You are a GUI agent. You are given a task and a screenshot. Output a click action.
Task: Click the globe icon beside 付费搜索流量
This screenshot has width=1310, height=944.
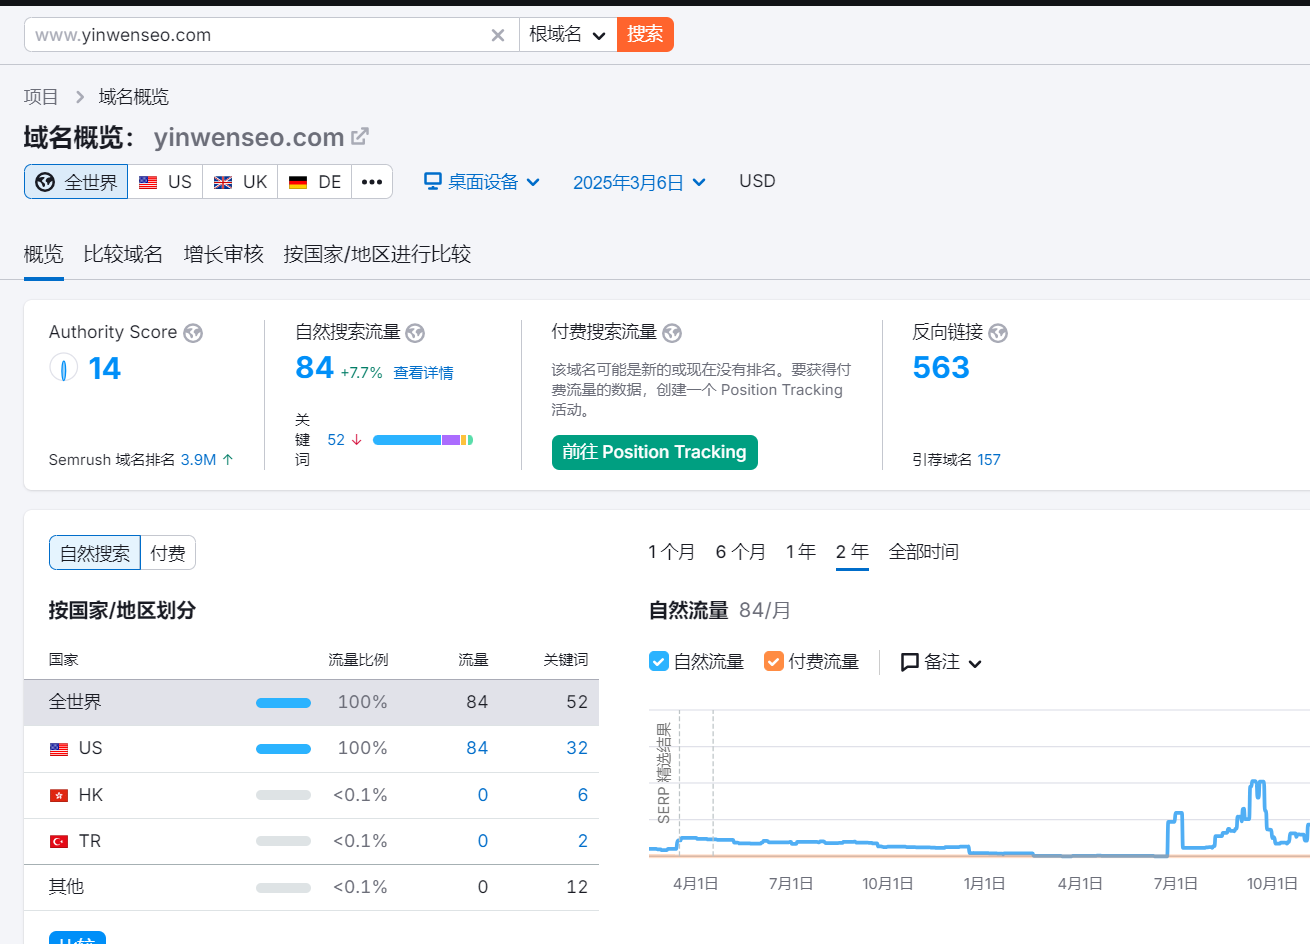pos(672,333)
